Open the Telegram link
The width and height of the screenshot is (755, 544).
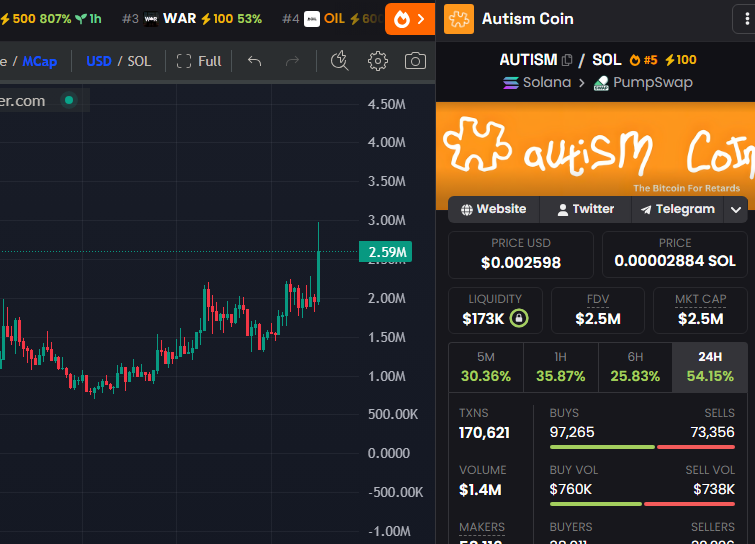[677, 209]
